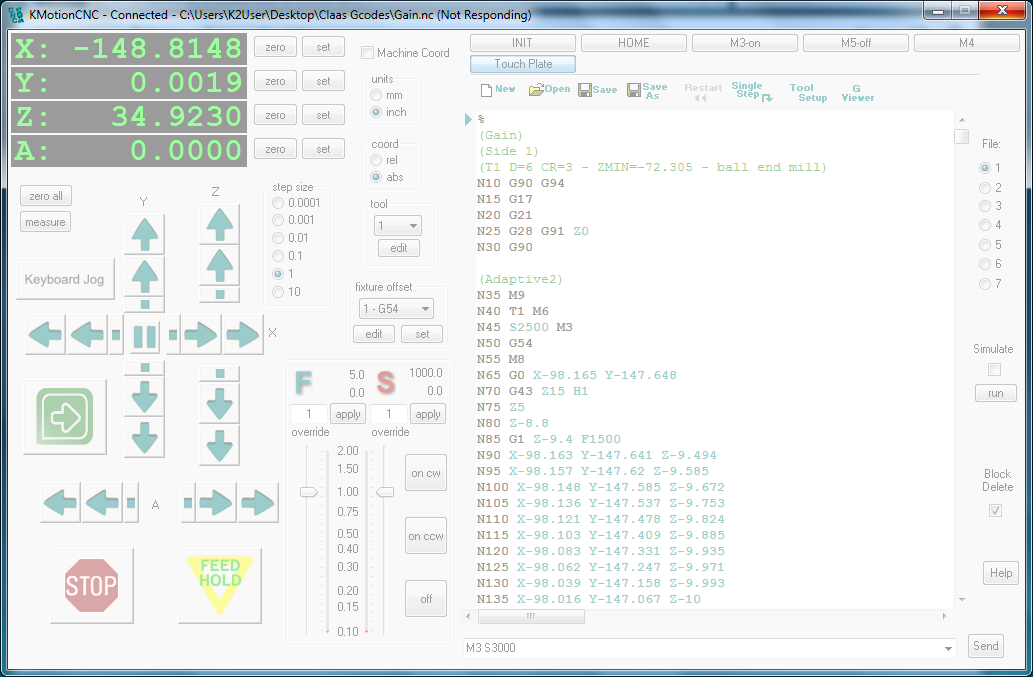
Task: Click the red STOP sign icon
Action: click(91, 585)
